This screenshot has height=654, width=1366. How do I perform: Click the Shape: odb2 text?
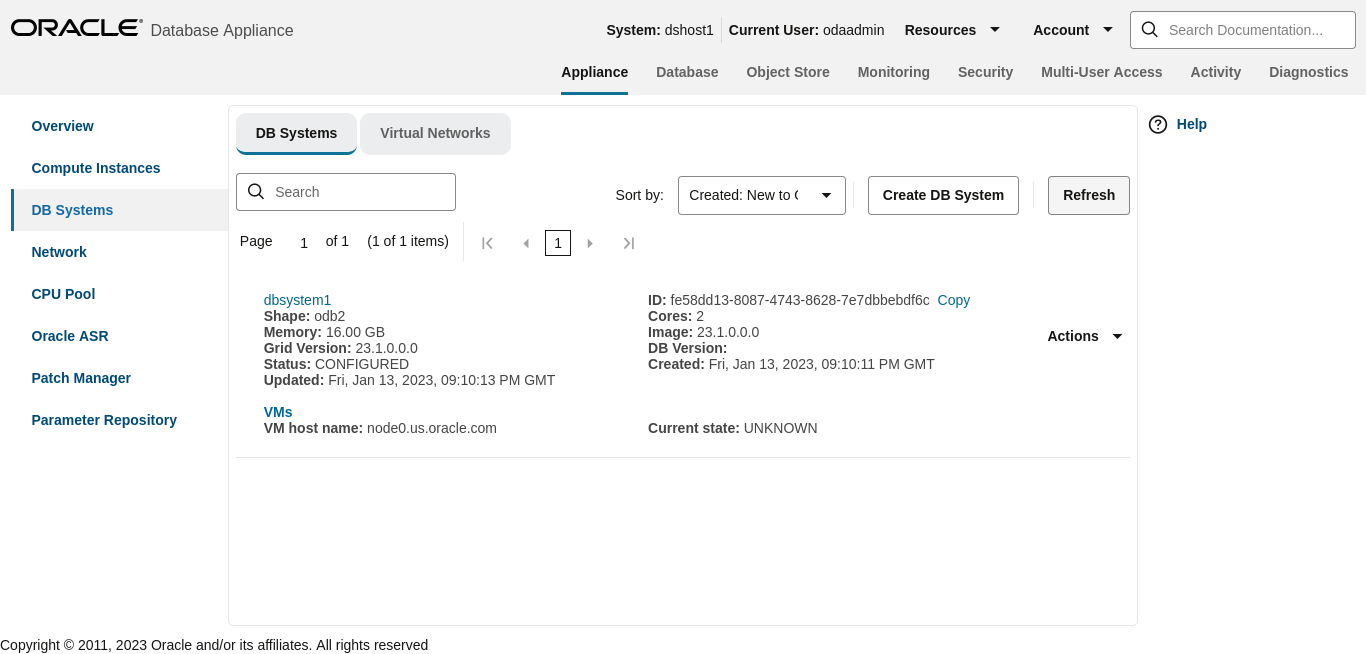point(304,316)
